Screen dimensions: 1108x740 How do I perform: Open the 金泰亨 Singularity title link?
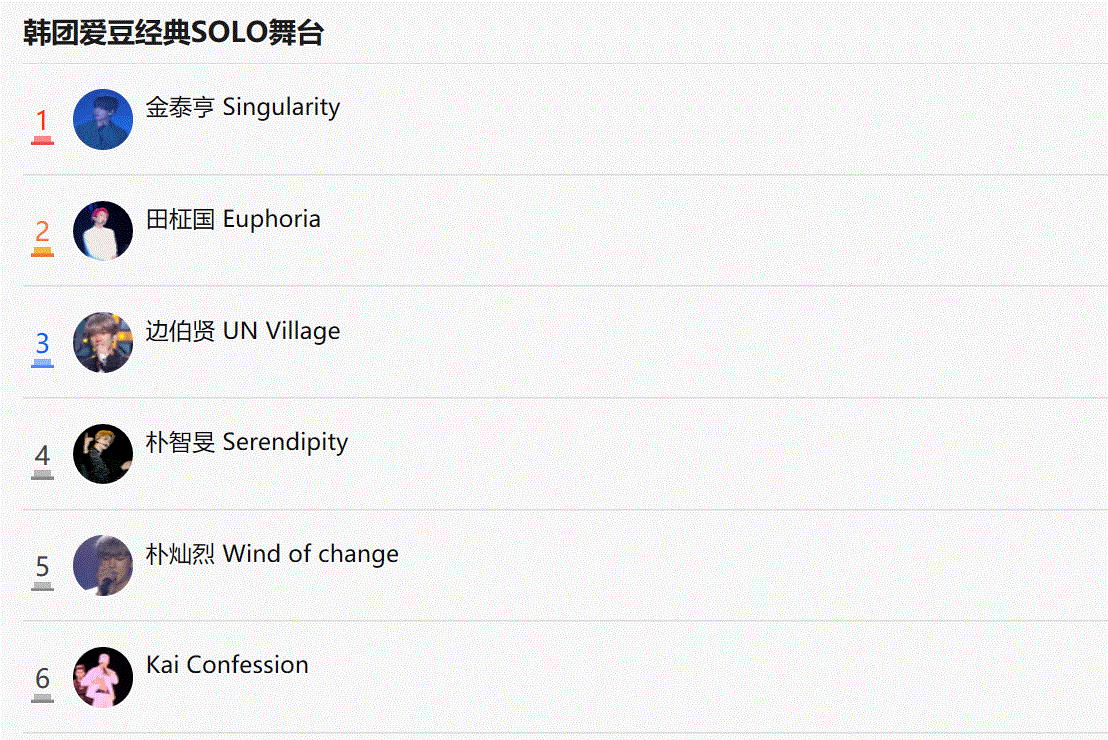click(242, 107)
